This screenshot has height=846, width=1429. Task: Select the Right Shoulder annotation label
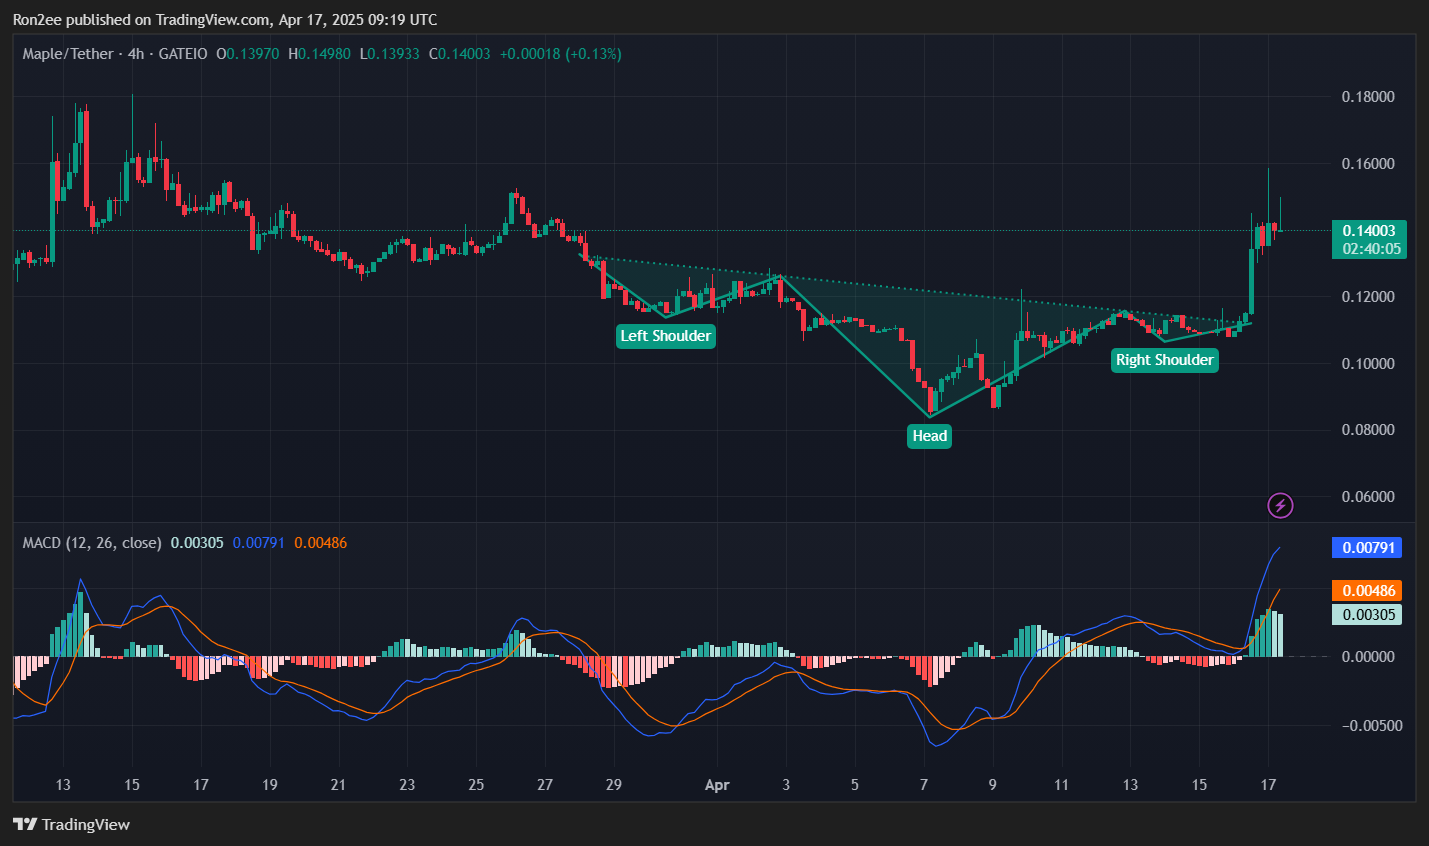coord(1164,360)
